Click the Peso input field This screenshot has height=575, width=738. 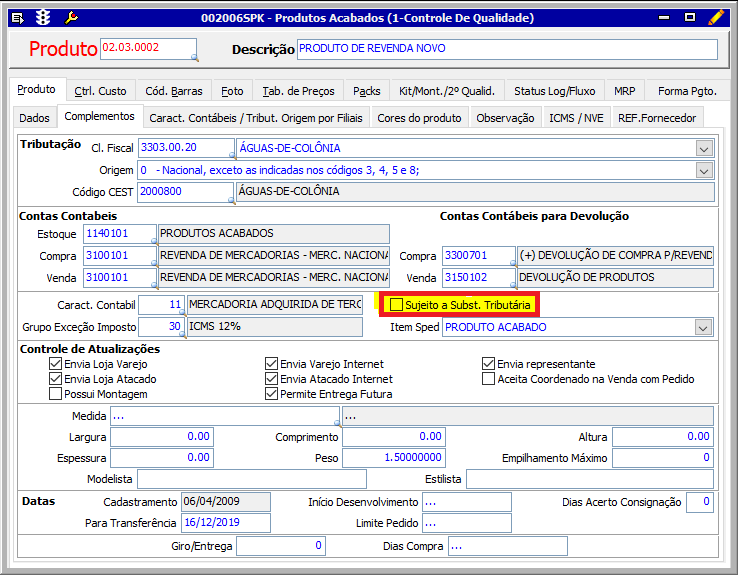(393, 458)
